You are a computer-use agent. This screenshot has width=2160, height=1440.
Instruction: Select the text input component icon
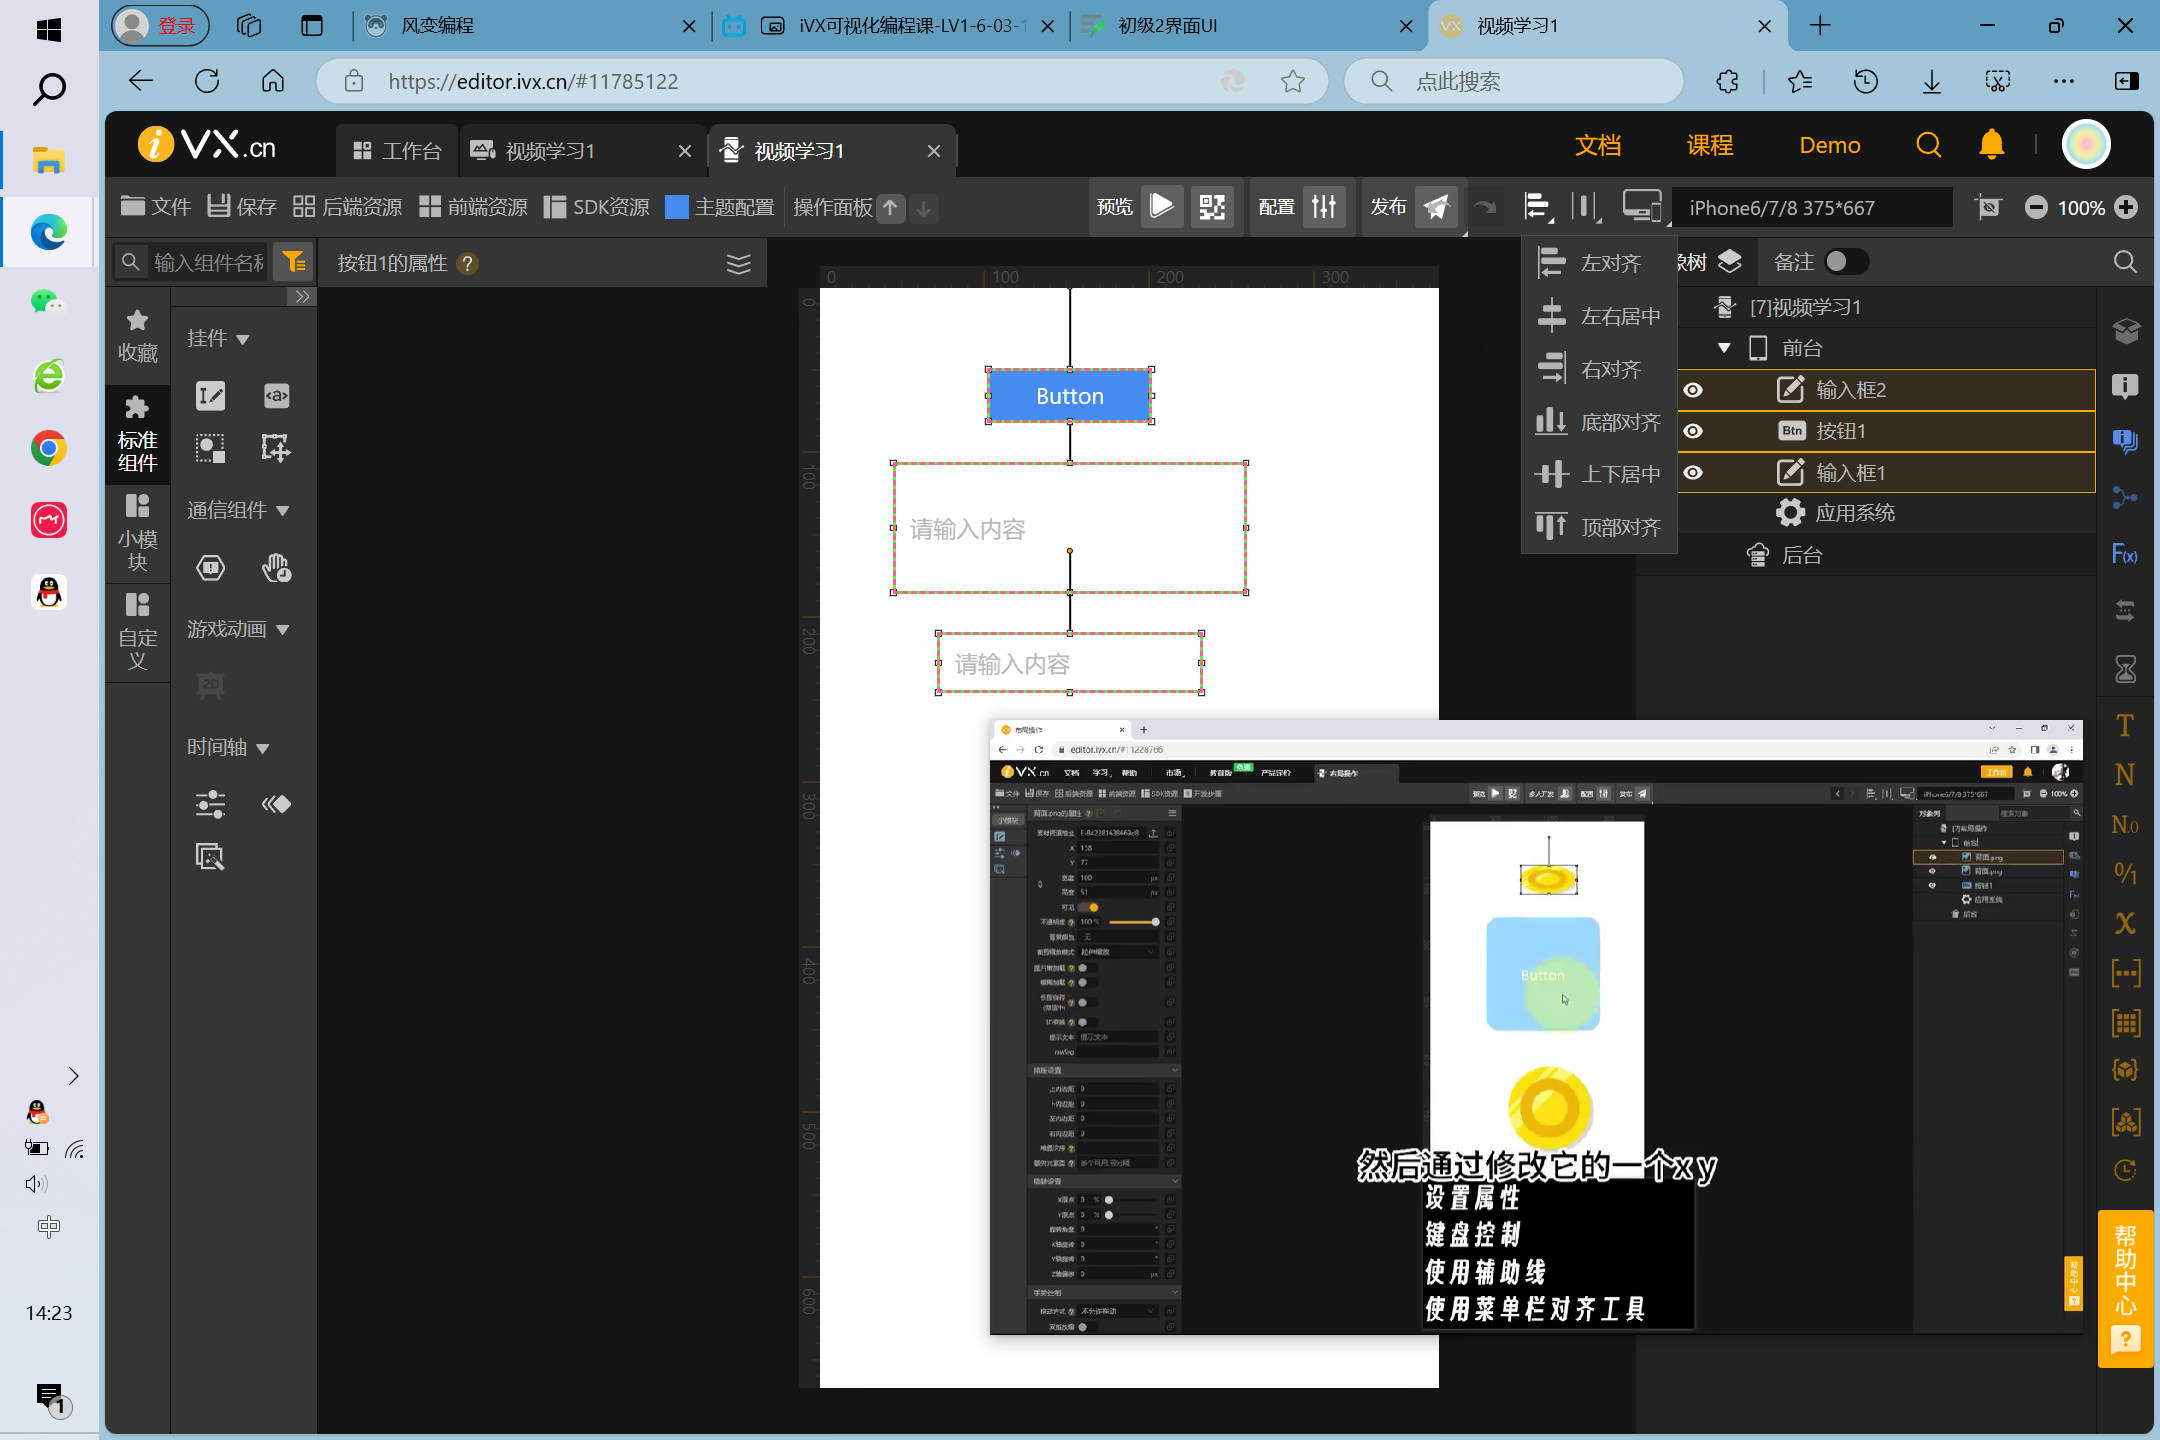point(210,396)
